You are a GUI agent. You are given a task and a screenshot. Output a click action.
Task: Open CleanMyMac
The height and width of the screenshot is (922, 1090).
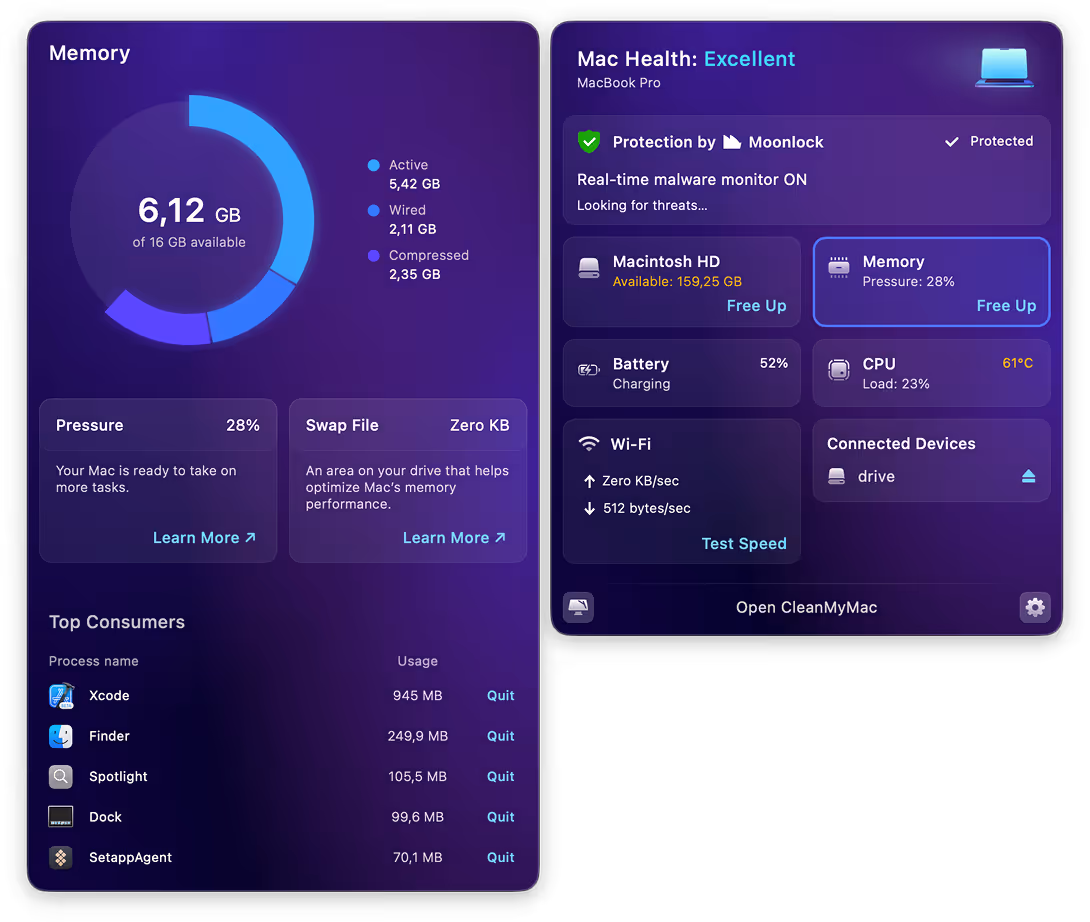[806, 607]
